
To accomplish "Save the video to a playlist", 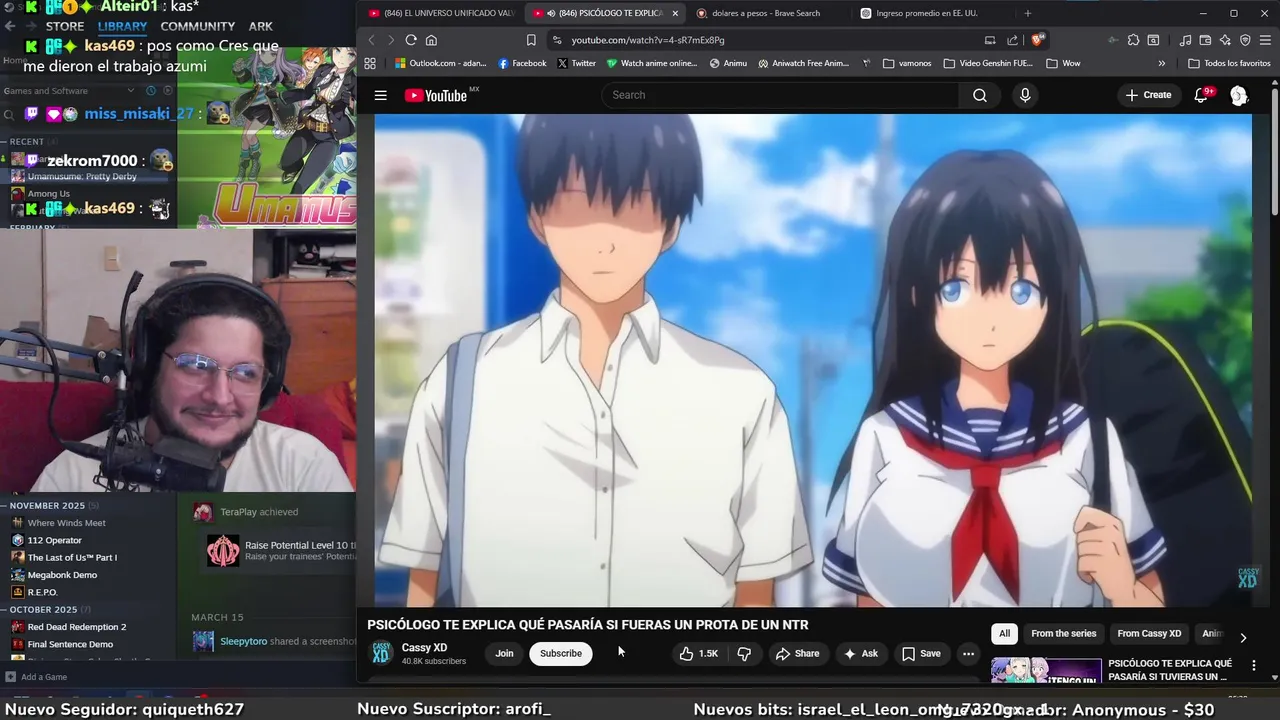I will (921, 653).
